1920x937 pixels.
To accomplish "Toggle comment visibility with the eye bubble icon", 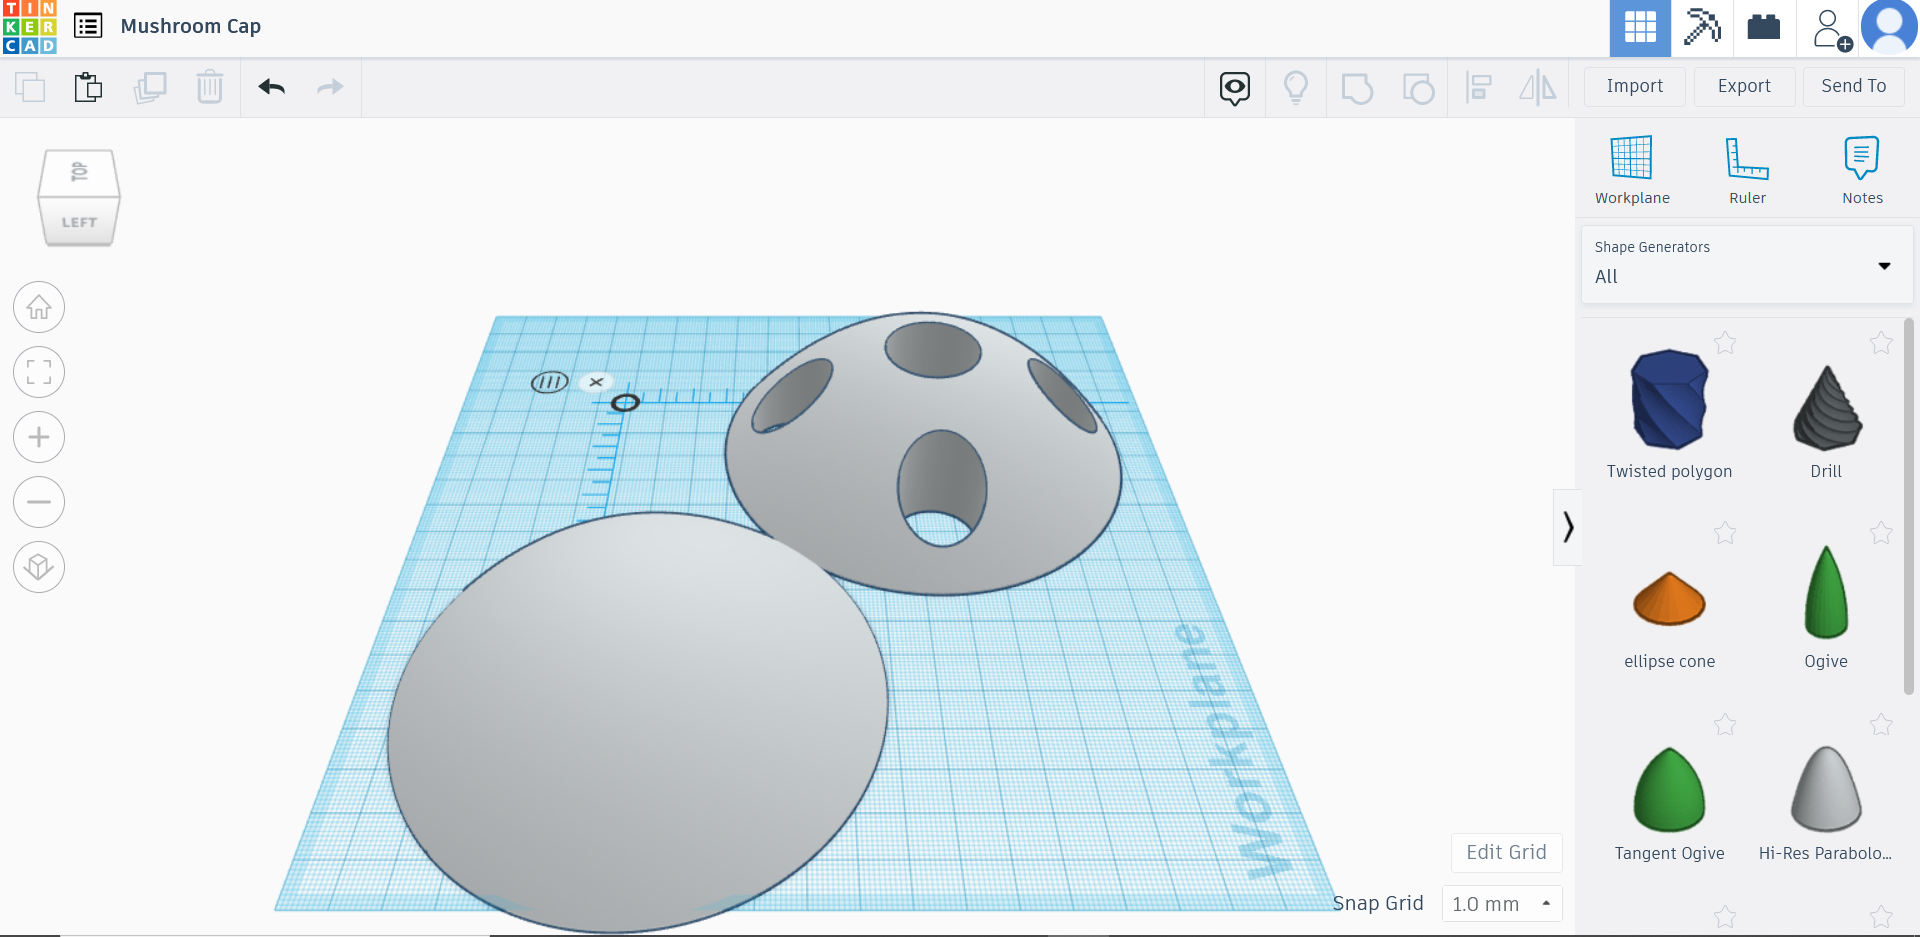I will [x=1234, y=87].
